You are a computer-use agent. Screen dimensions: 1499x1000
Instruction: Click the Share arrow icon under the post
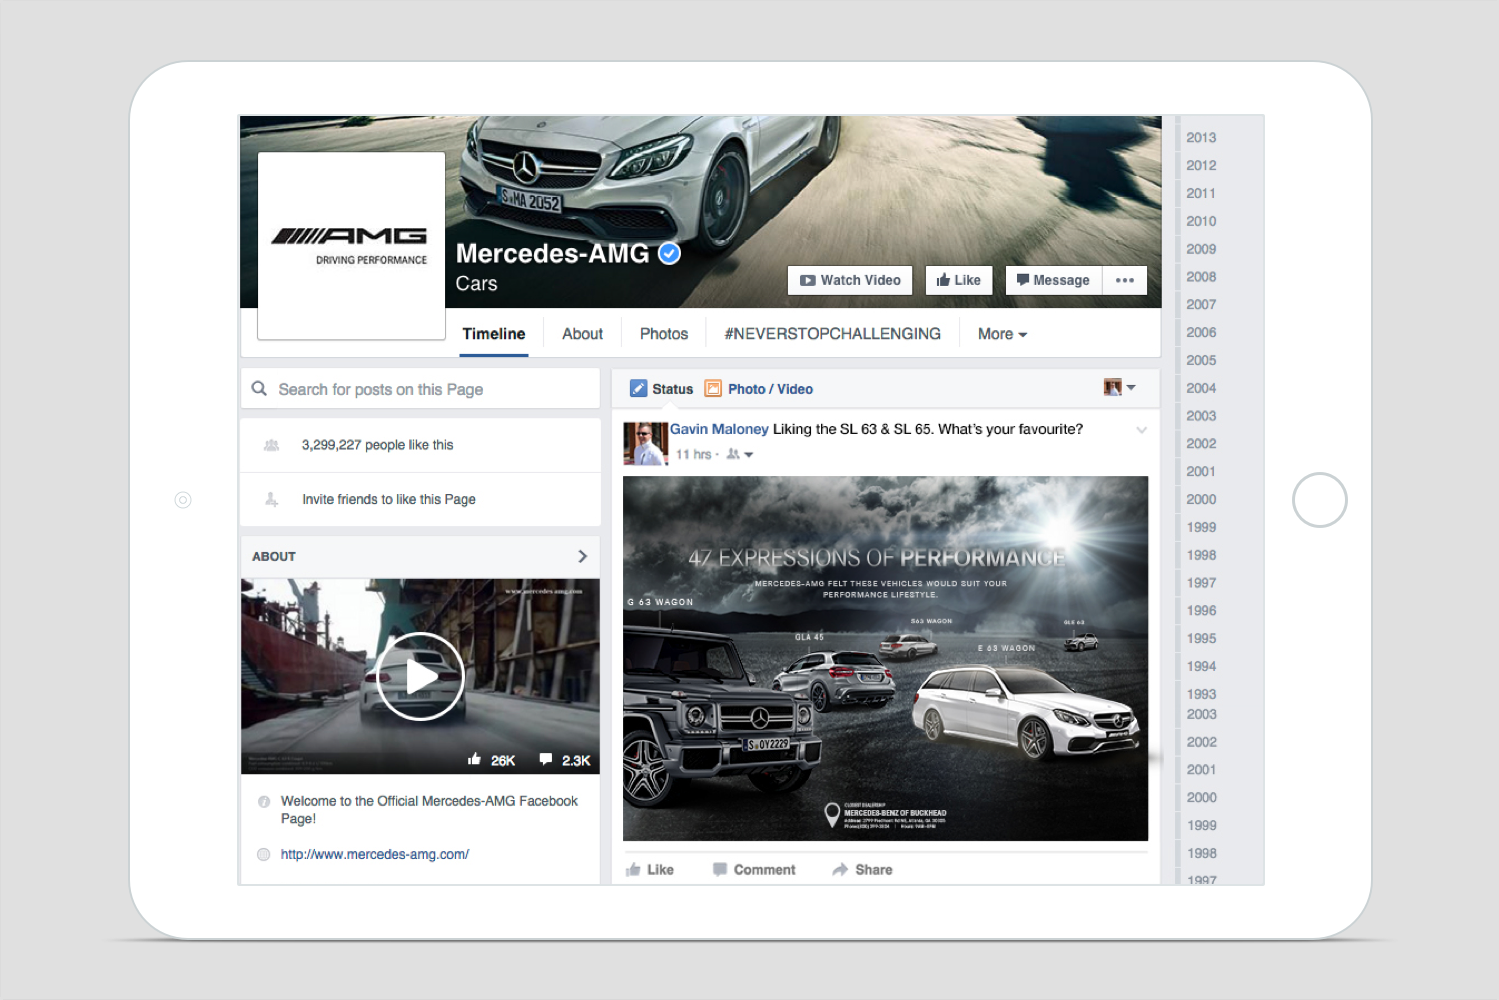(x=840, y=869)
